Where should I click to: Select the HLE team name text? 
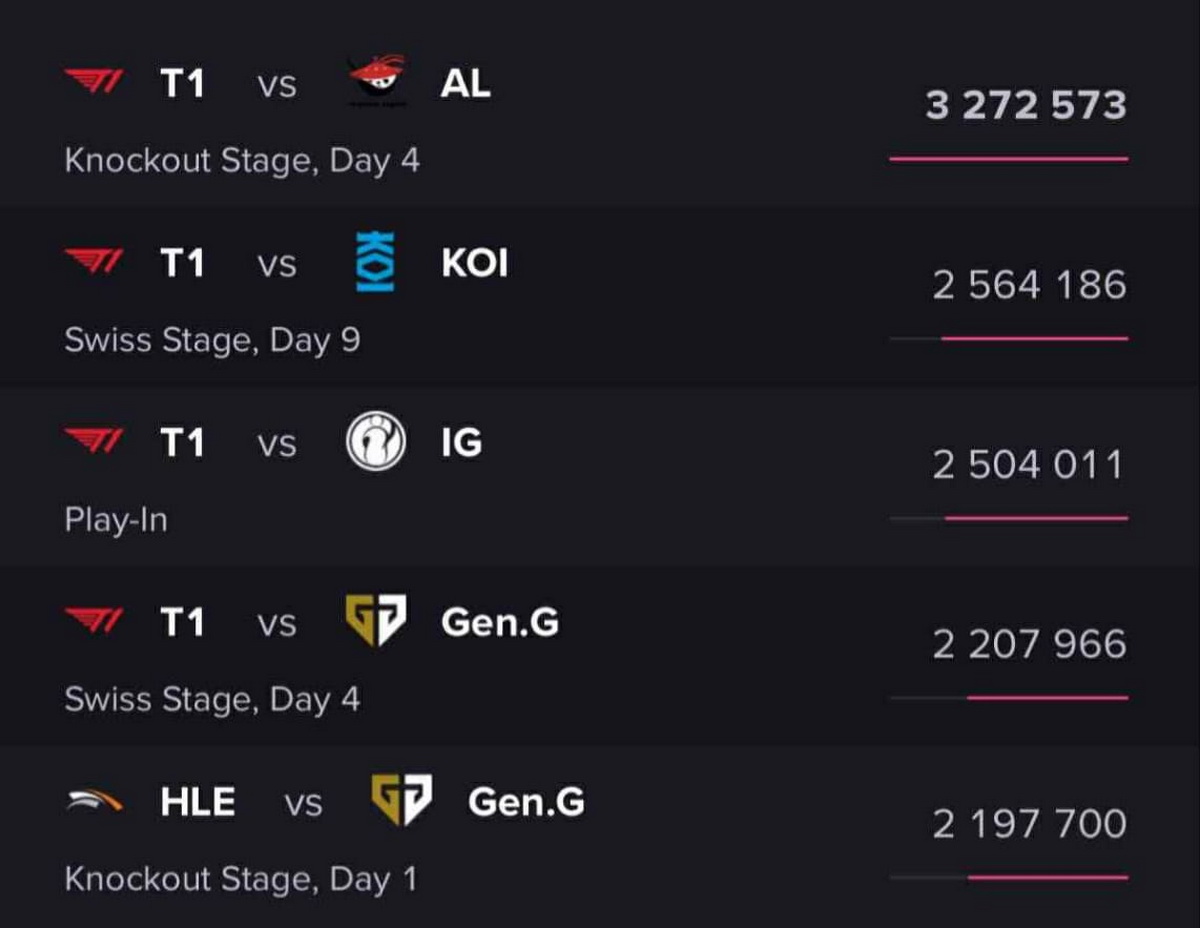click(197, 802)
